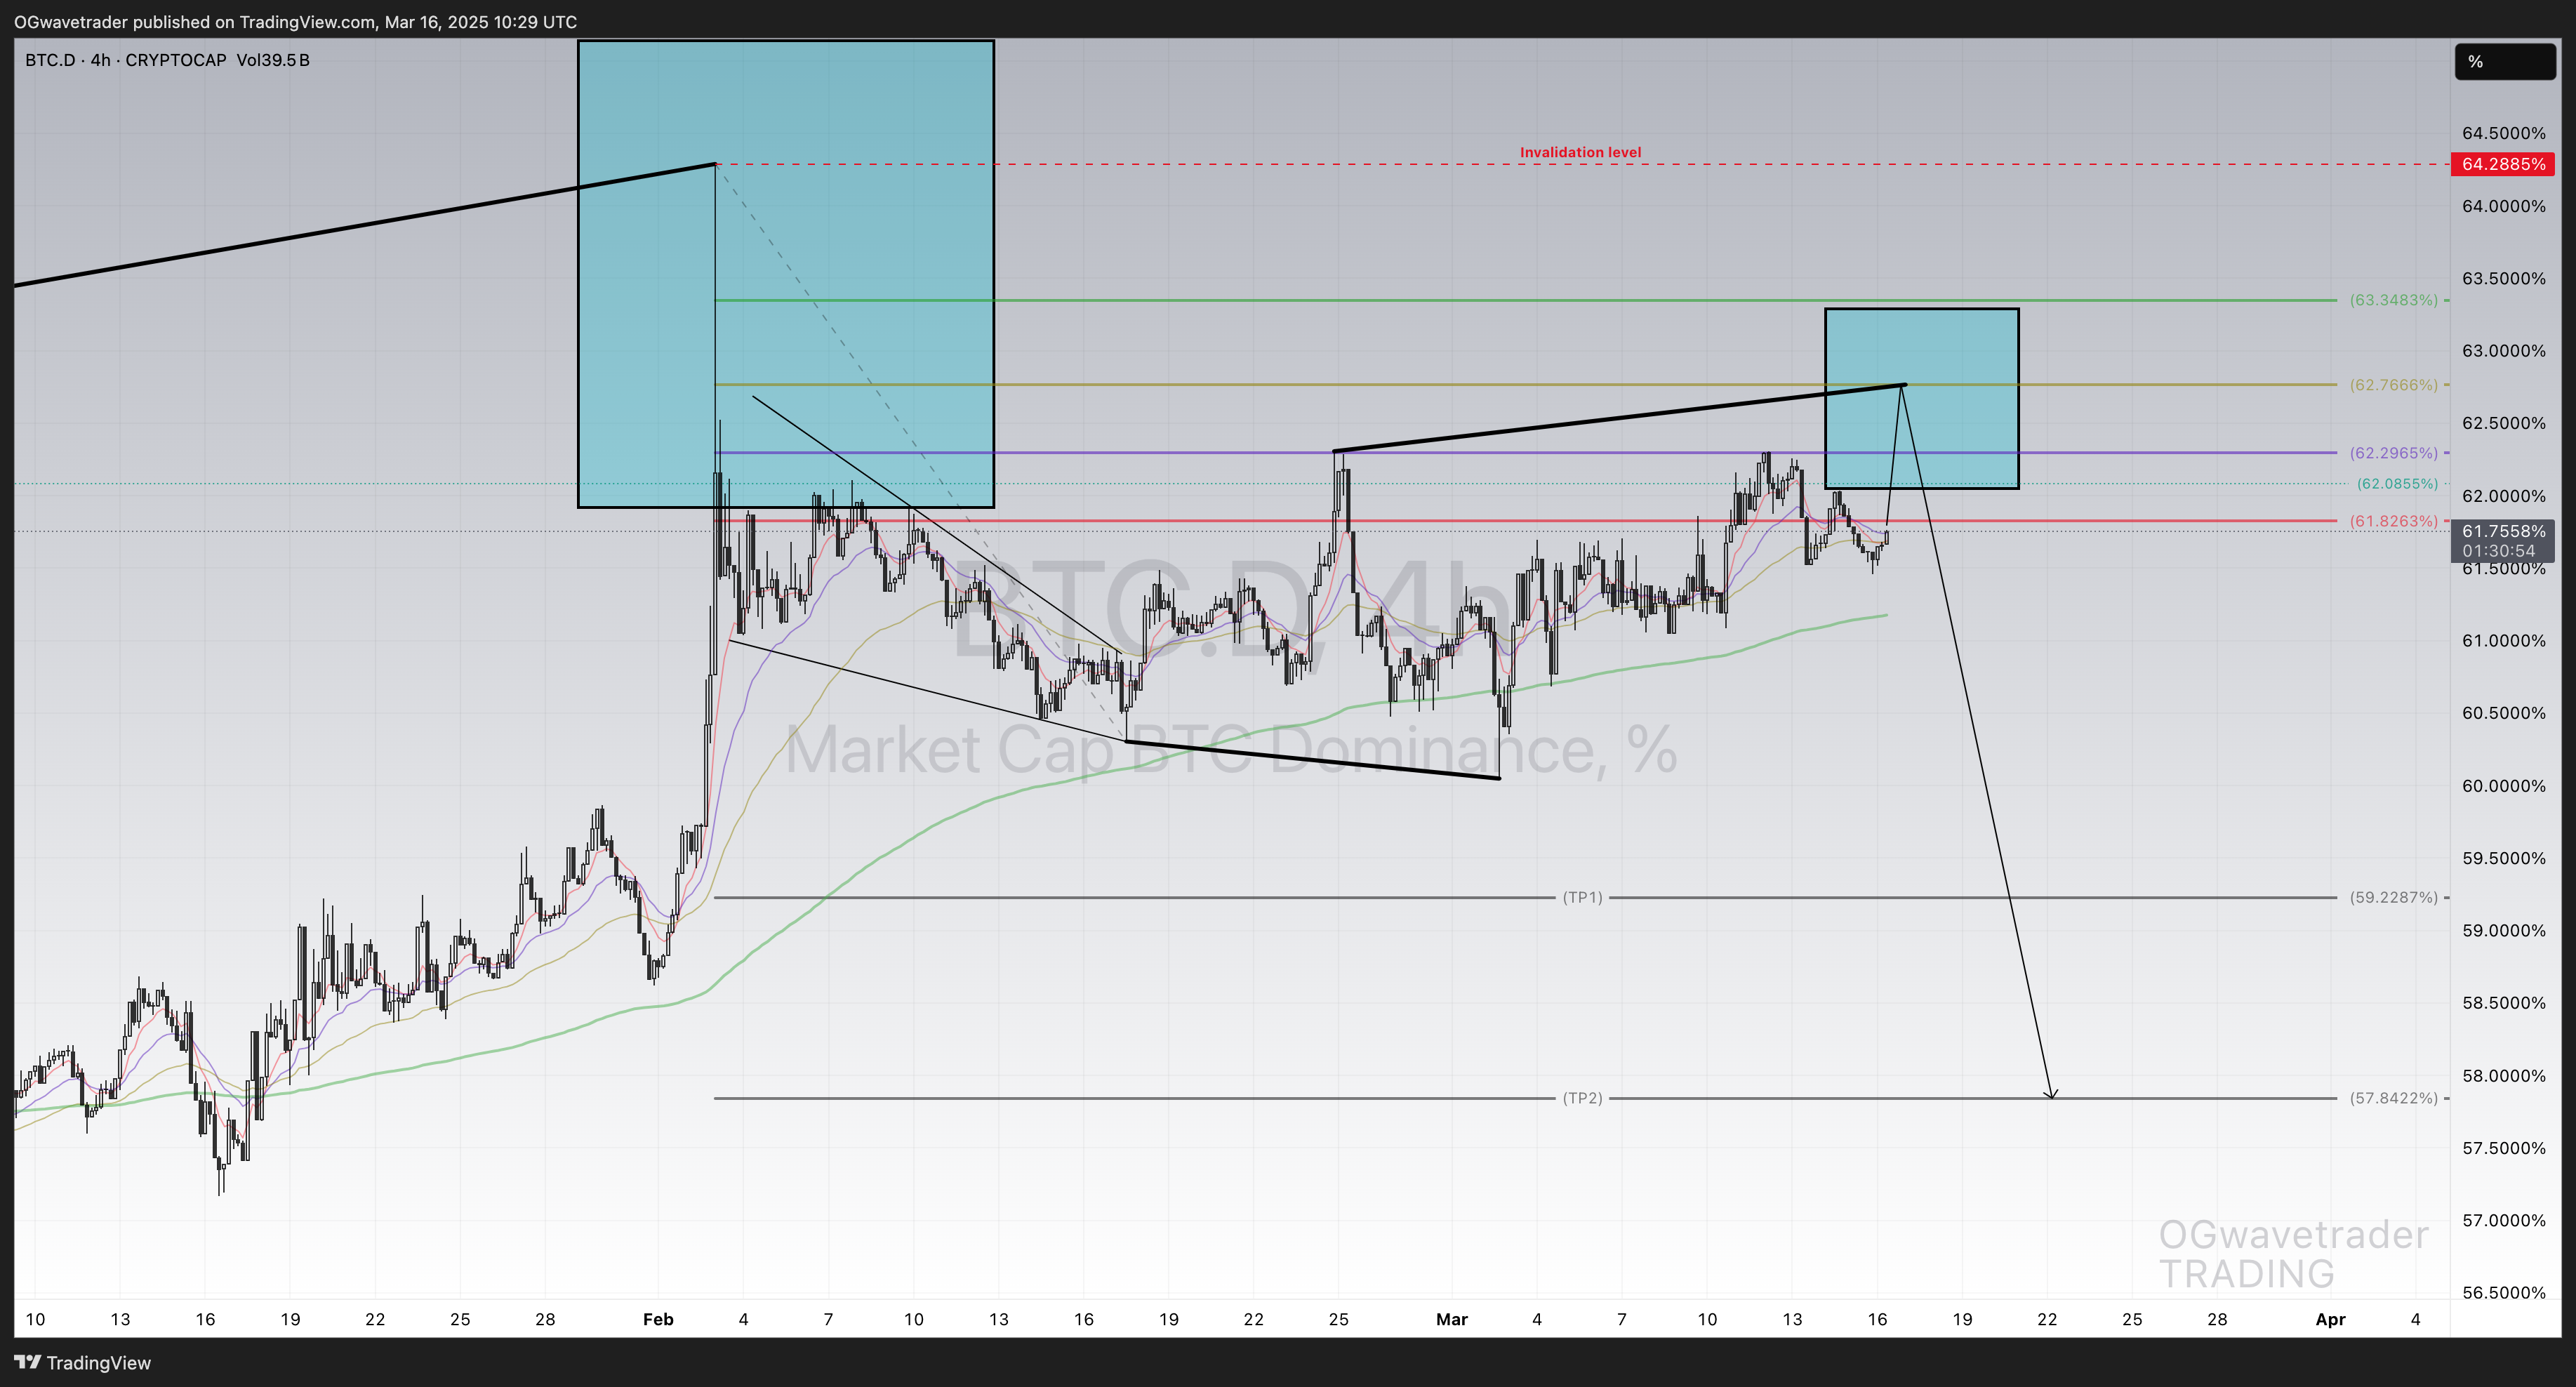This screenshot has height=1387, width=2576.
Task: Click the (TP2) target label
Action: (x=1582, y=1098)
